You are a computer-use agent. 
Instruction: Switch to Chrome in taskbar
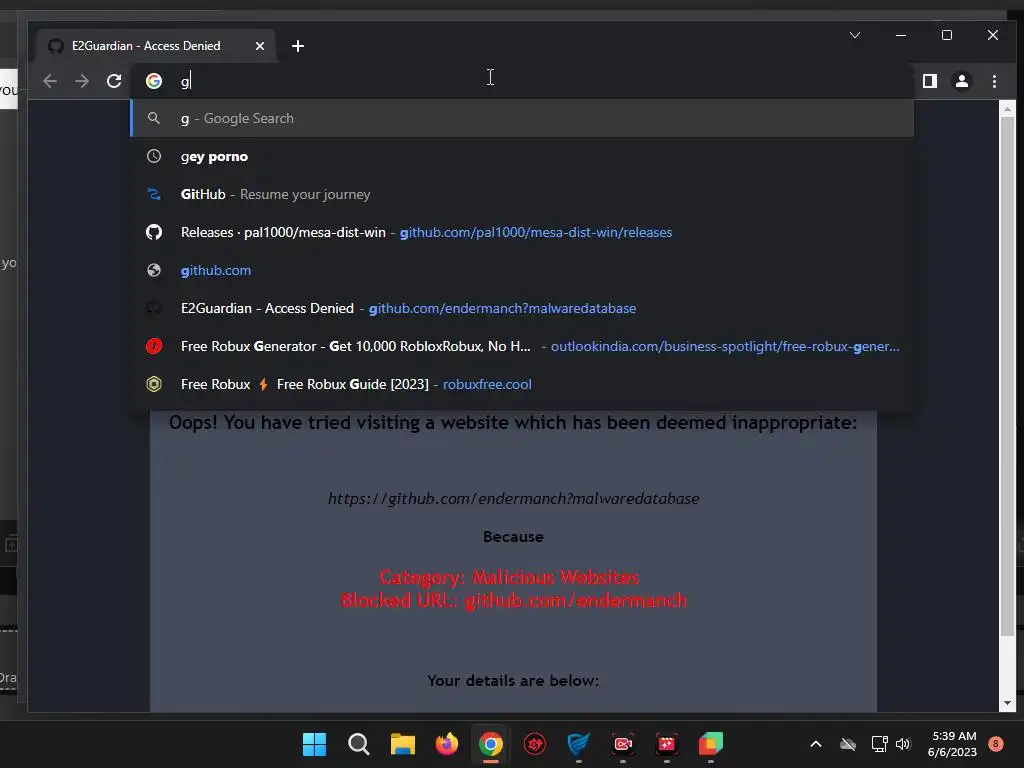coord(490,744)
